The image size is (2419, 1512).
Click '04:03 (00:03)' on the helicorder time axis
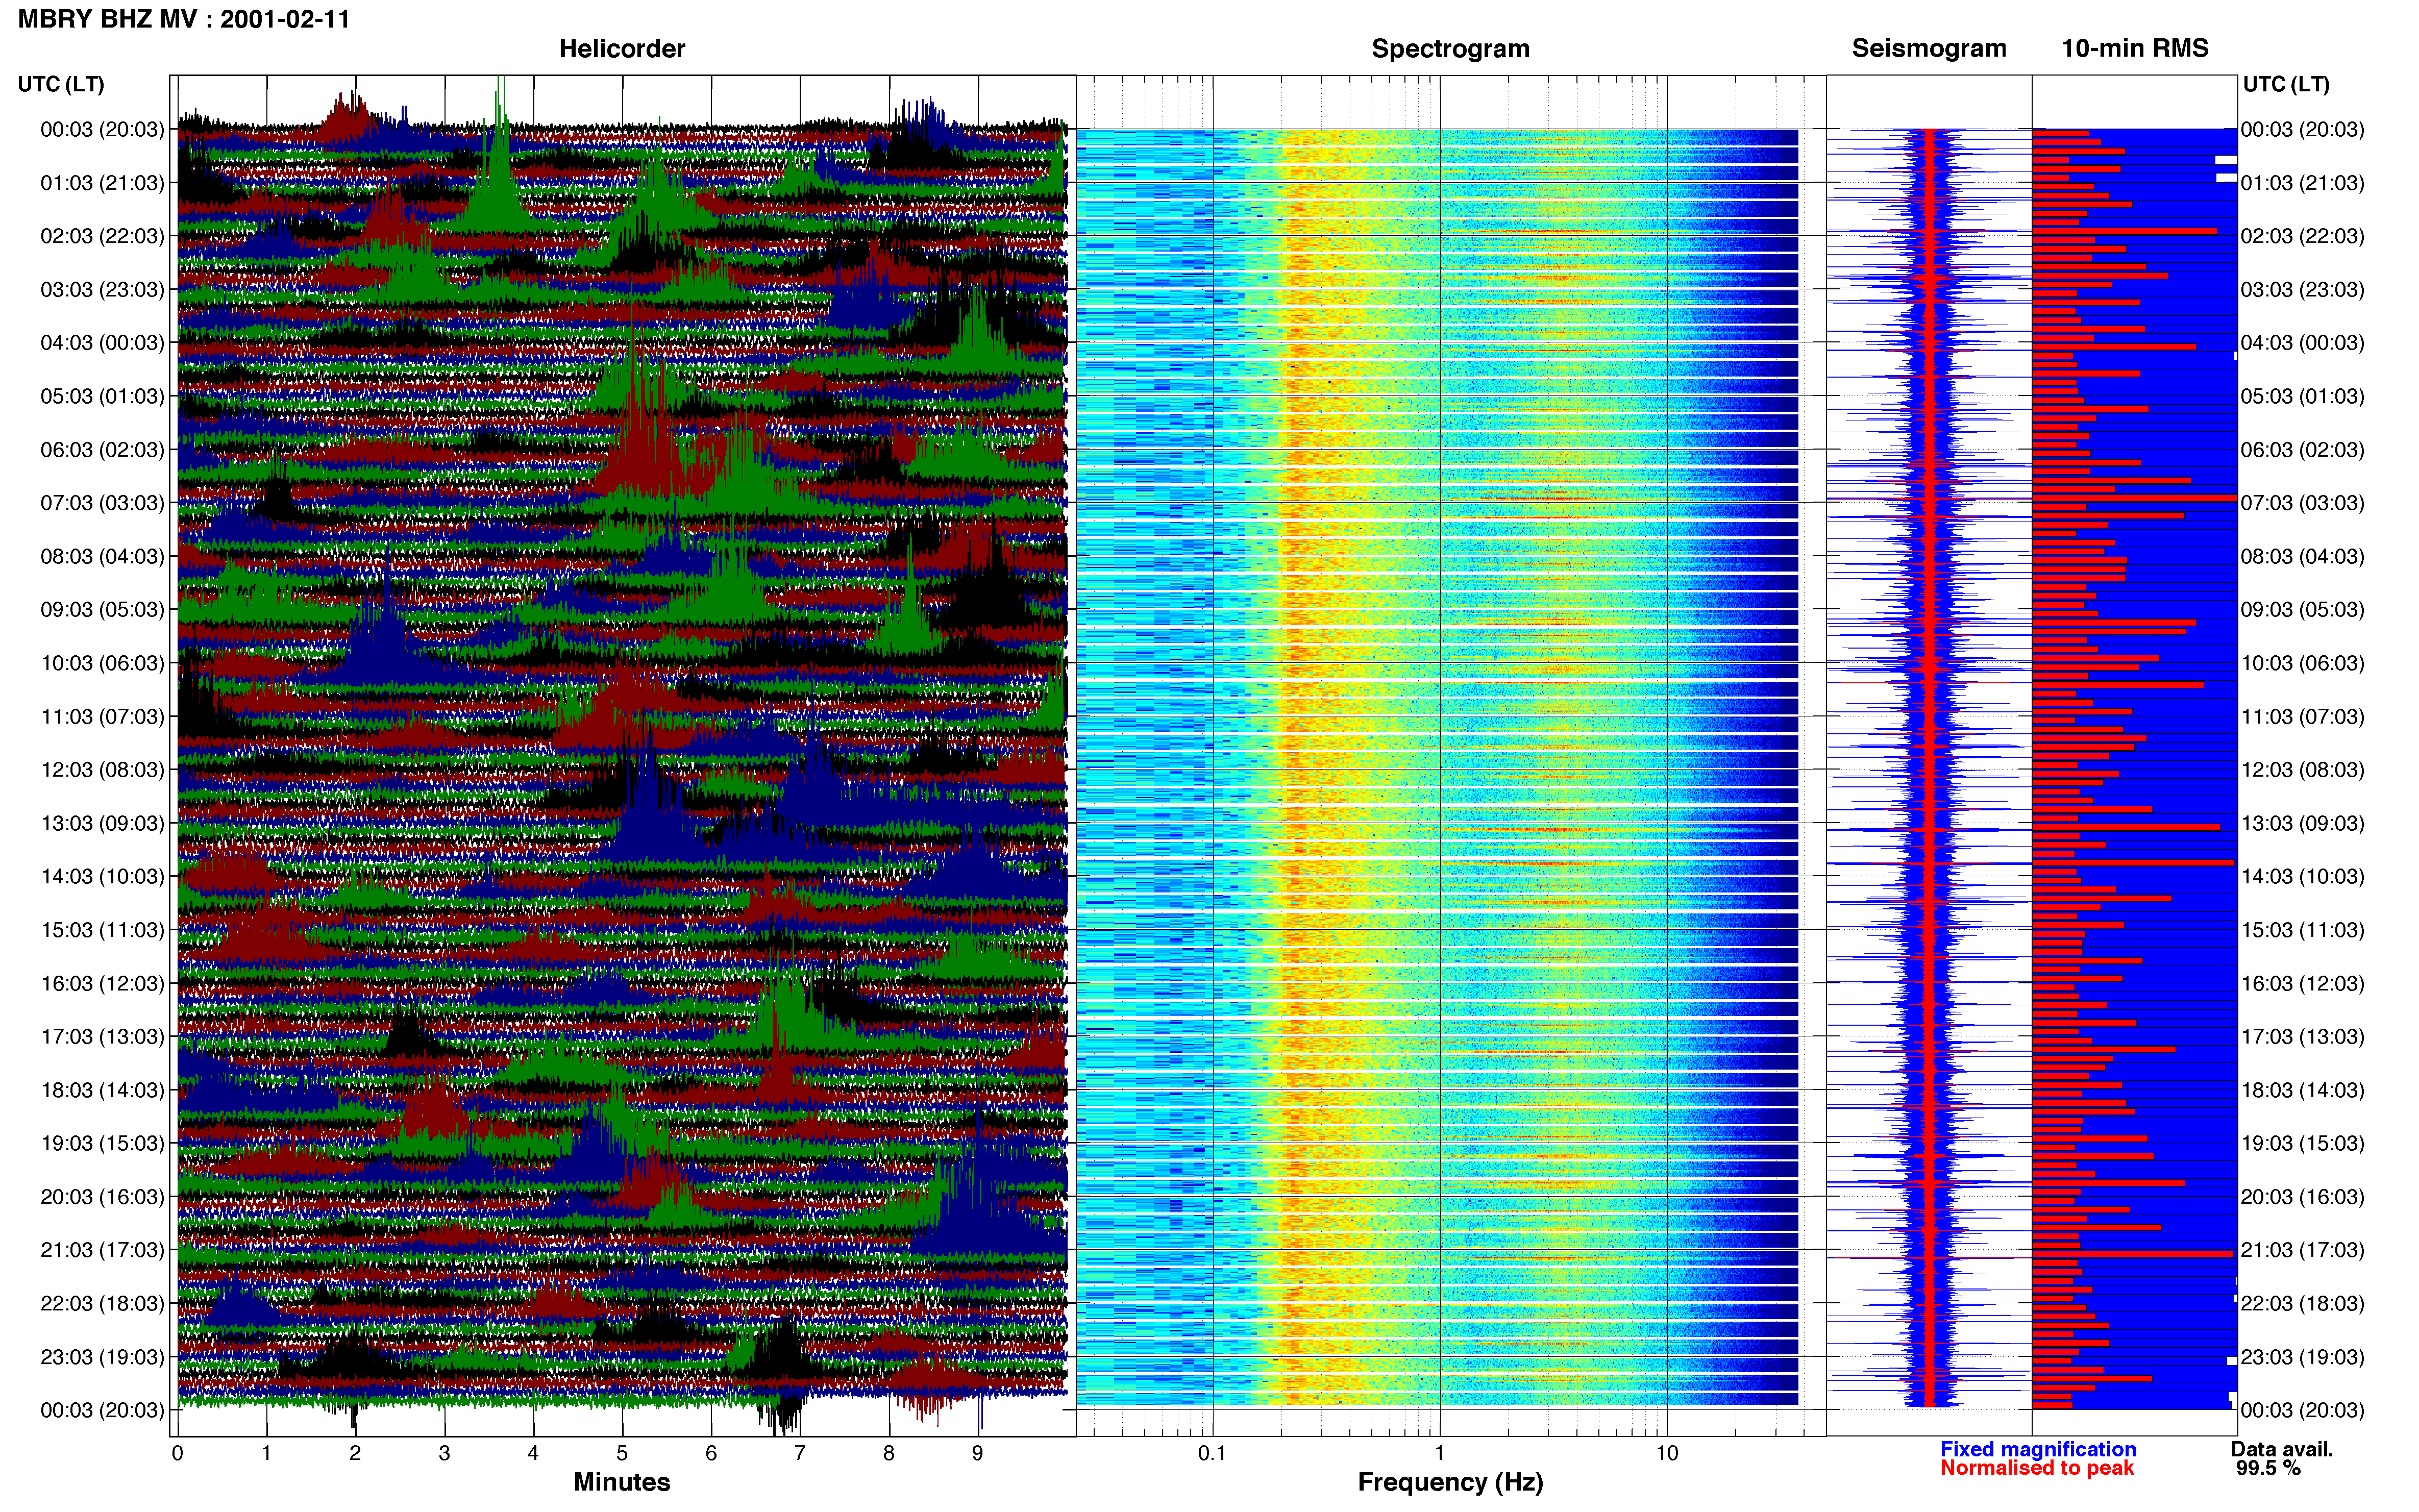click(x=102, y=343)
